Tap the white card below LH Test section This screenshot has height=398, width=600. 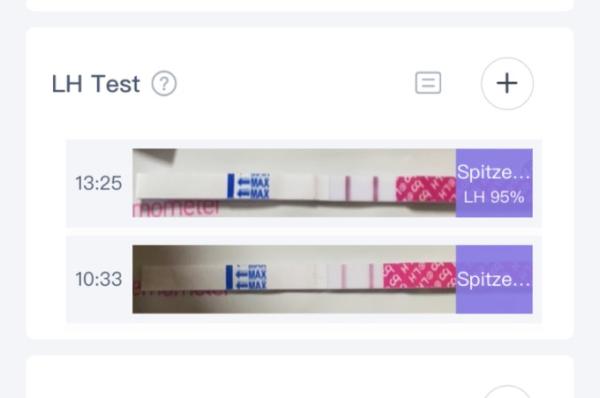point(300,377)
